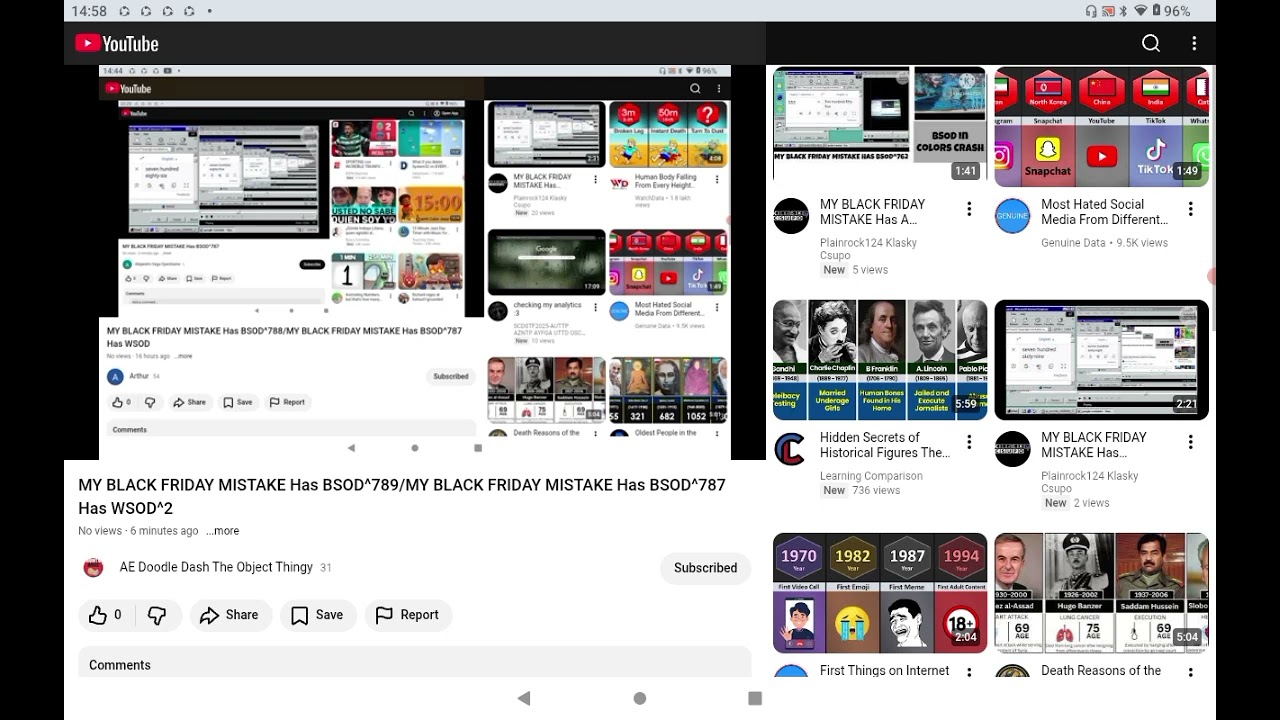Tap the Android recent apps button
This screenshot has height=720, width=1280.
(755, 698)
